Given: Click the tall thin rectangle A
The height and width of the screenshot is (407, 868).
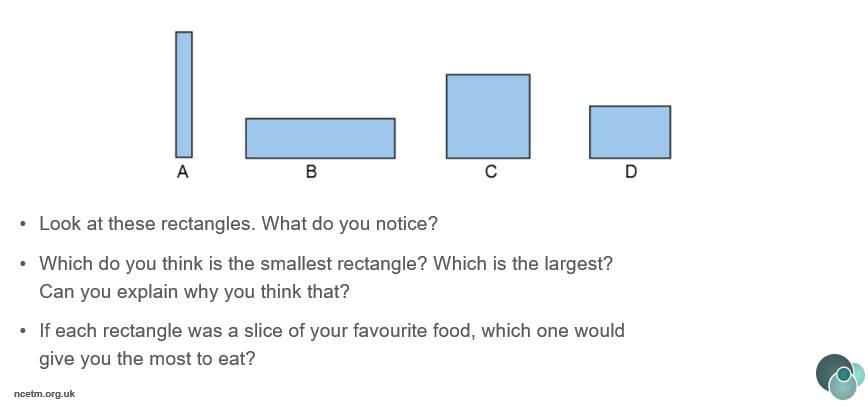Looking at the screenshot, I should tap(184, 95).
